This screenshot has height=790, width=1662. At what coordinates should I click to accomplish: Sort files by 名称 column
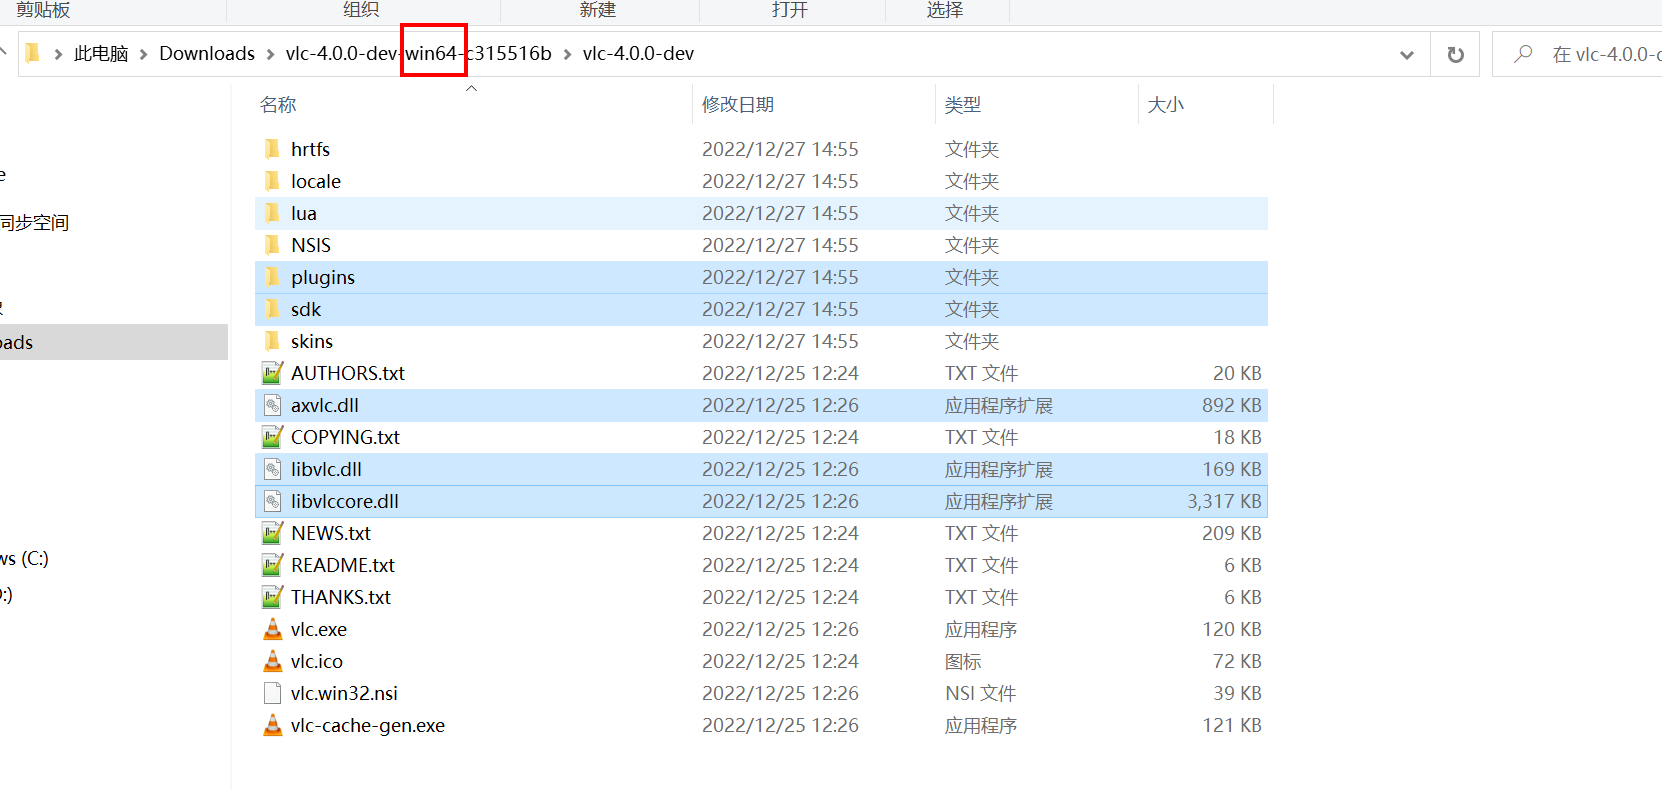pyautogui.click(x=278, y=105)
